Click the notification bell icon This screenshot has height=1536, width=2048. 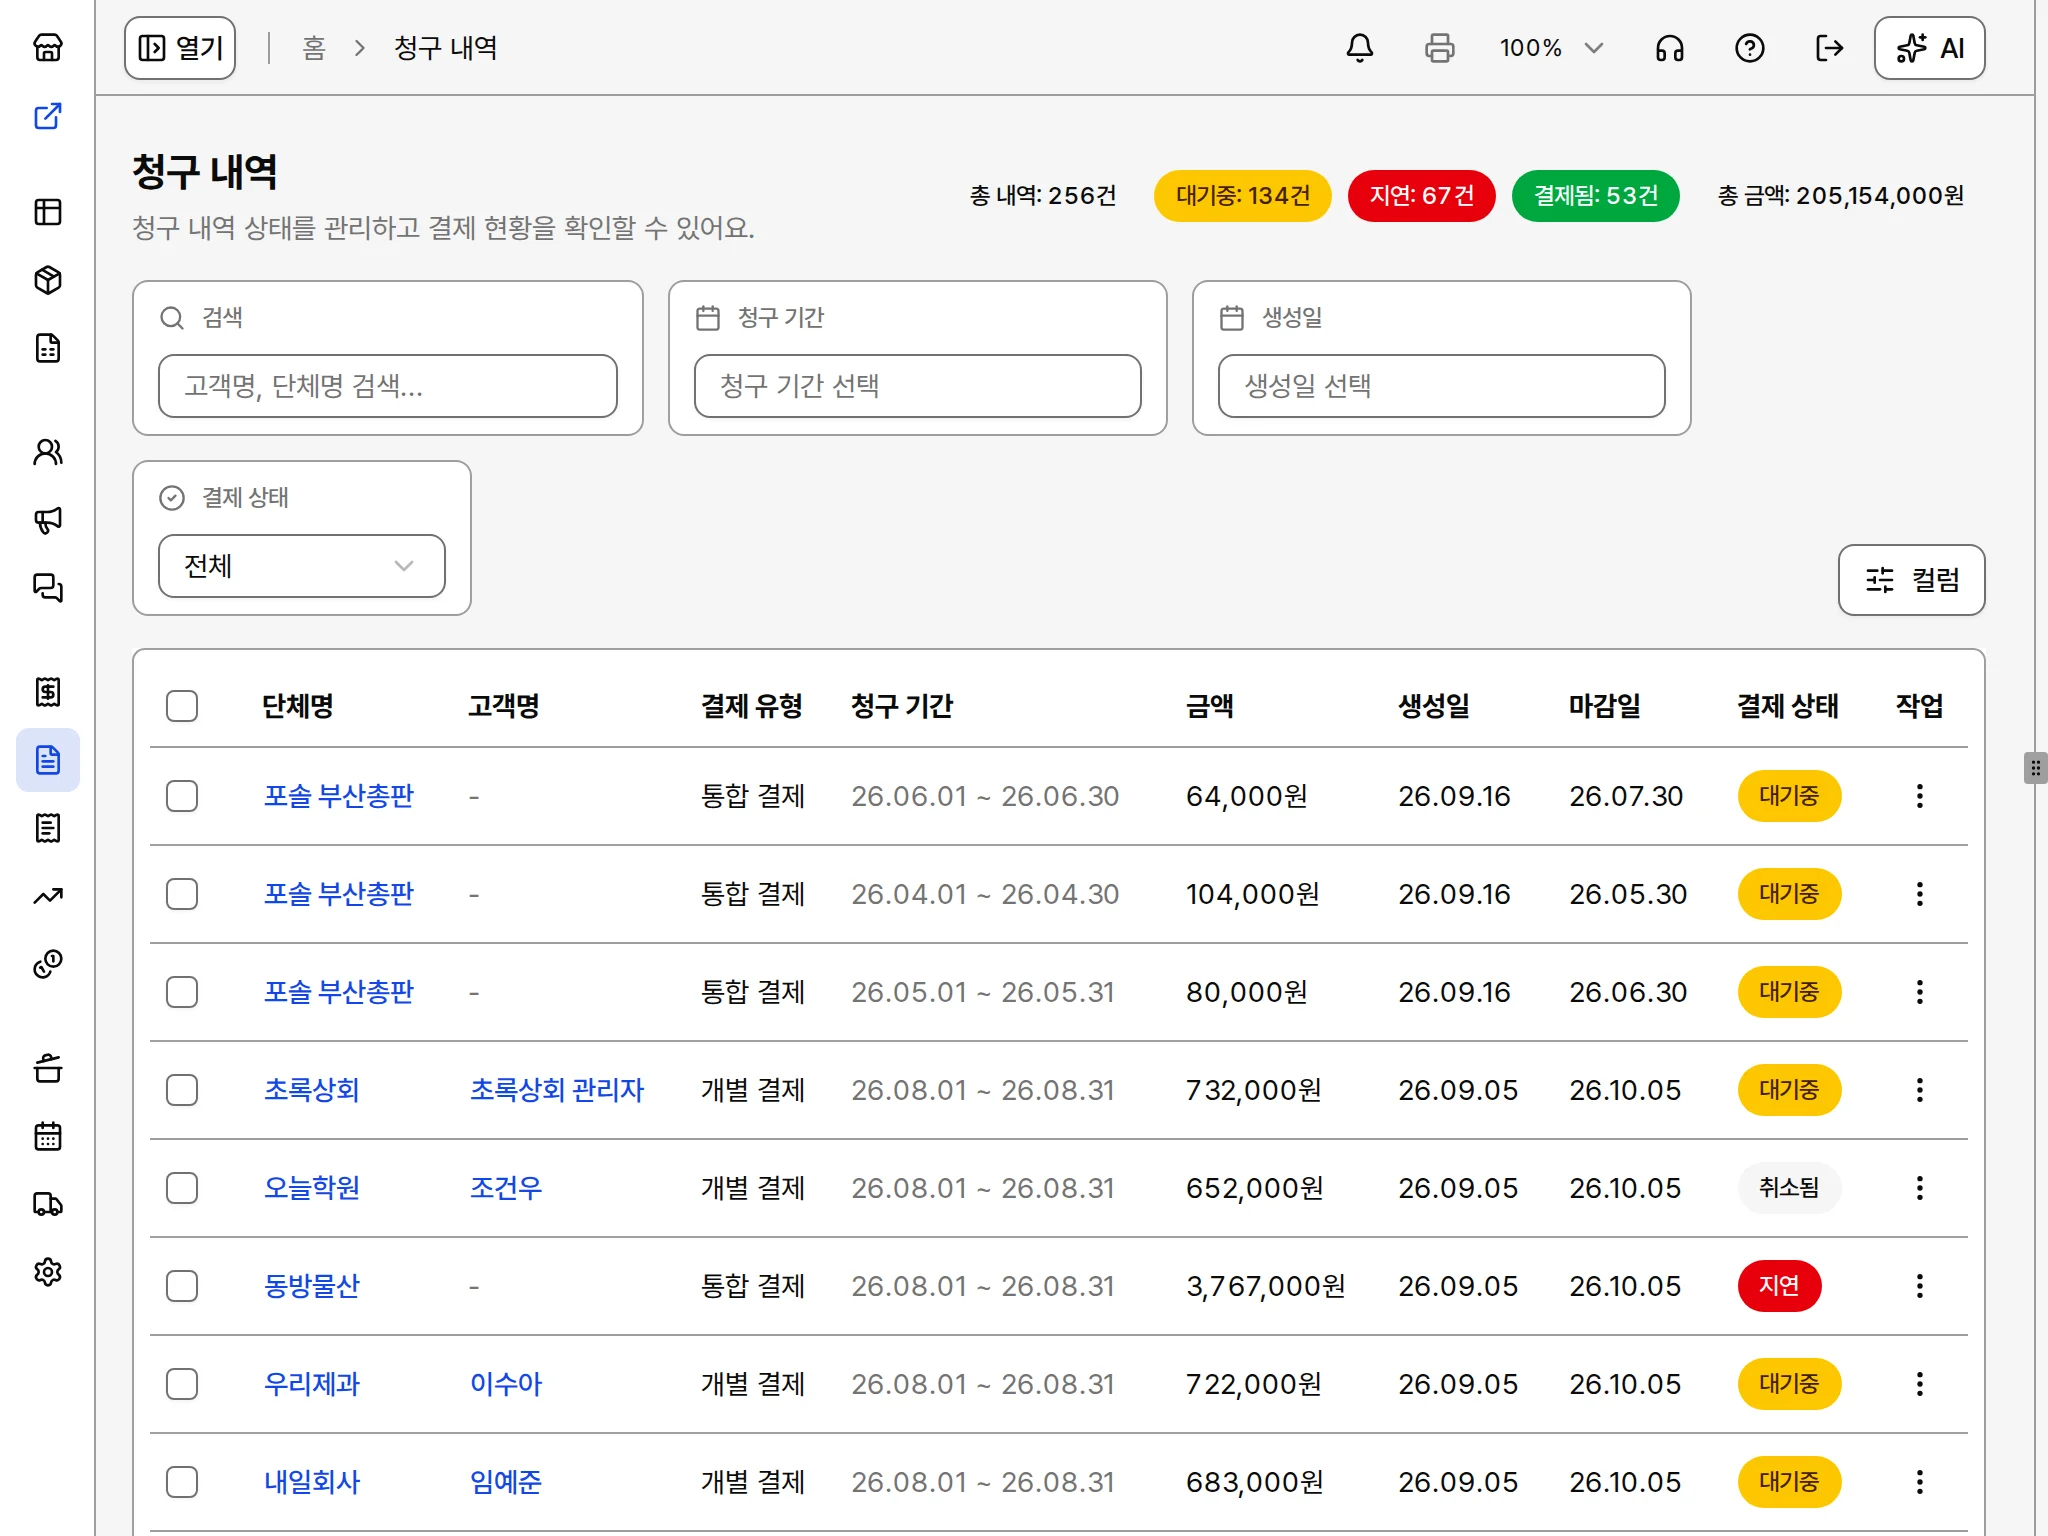(x=1360, y=48)
